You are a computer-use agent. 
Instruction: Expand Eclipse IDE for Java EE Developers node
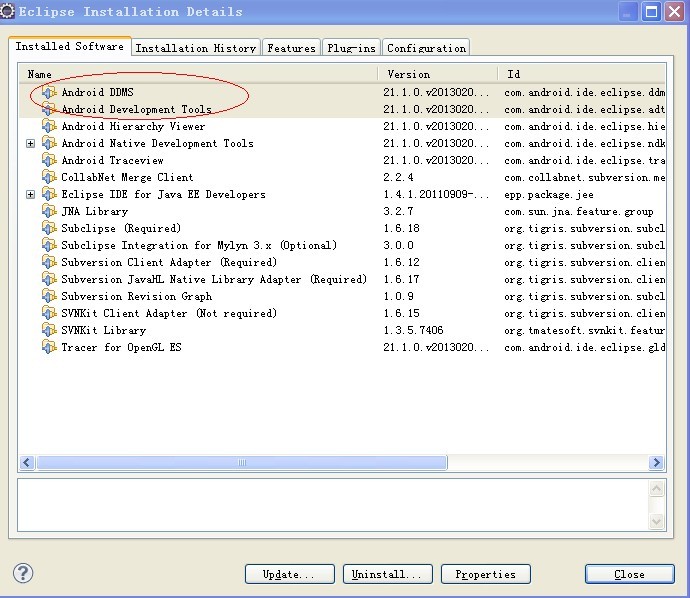[30, 194]
